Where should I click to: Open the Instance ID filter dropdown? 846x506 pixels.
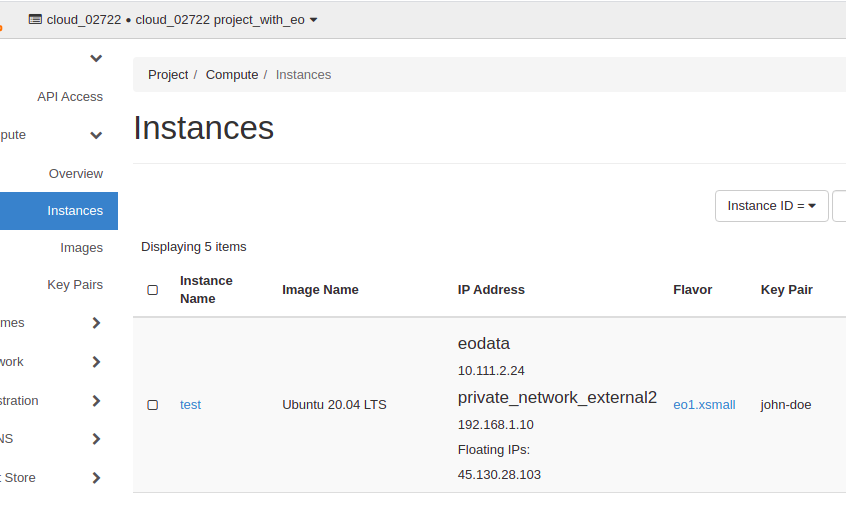coord(771,206)
